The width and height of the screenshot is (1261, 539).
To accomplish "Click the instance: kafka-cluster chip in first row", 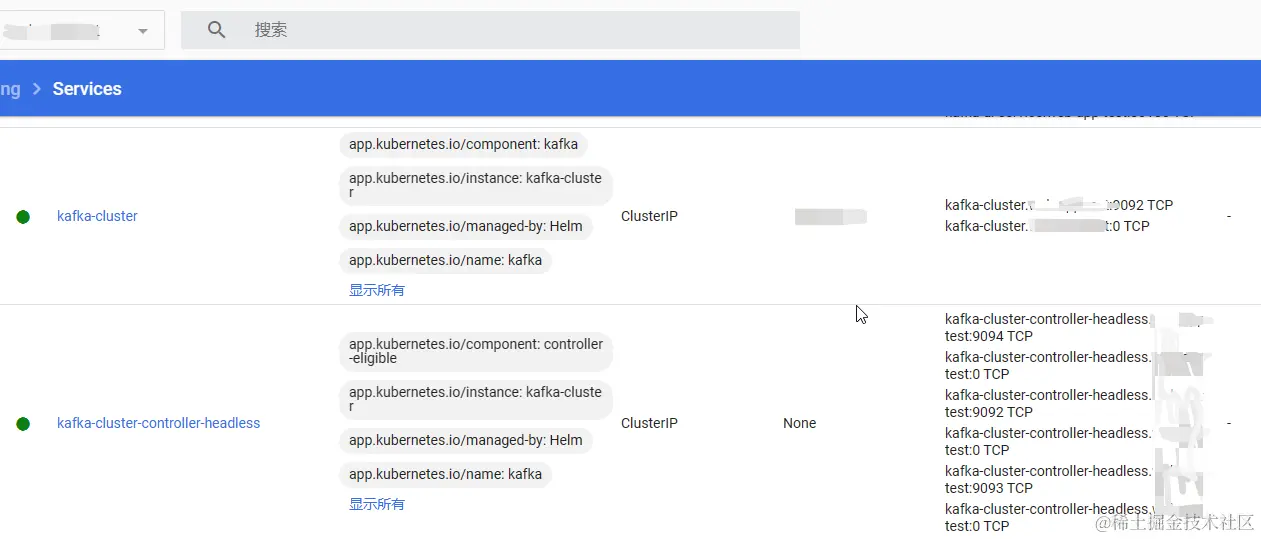I will click(x=475, y=185).
